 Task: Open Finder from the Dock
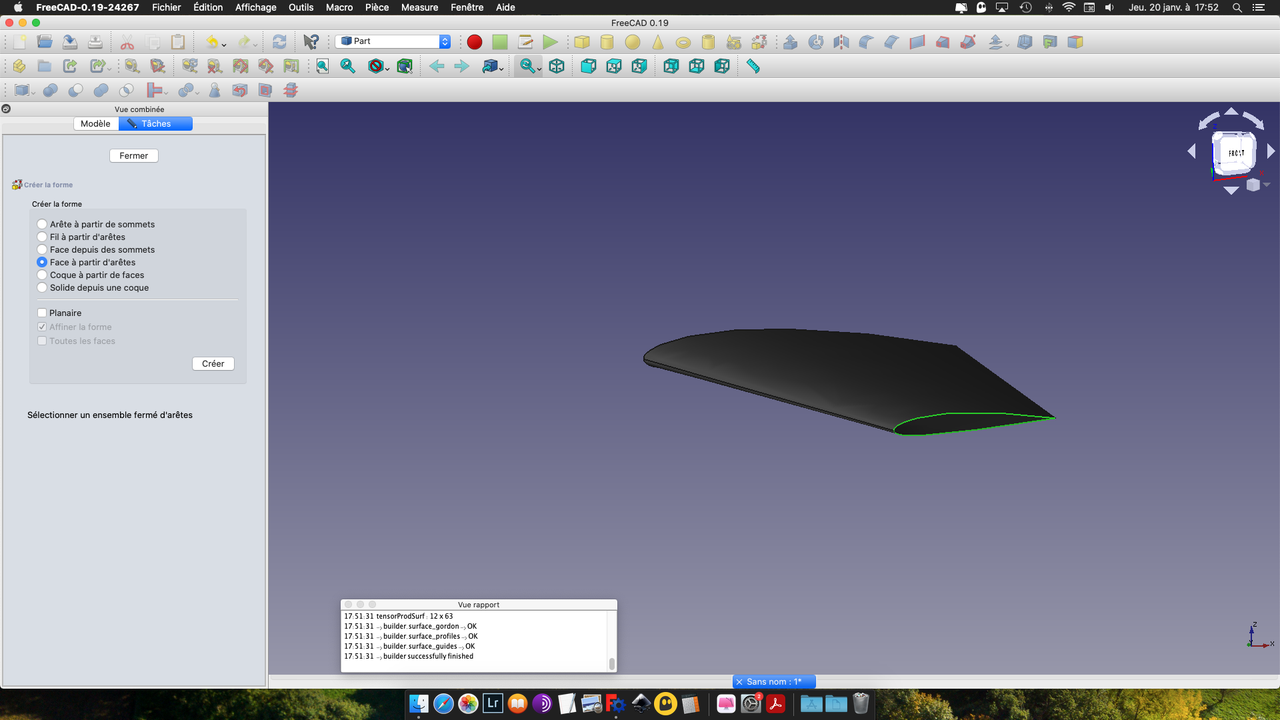pyautogui.click(x=419, y=704)
